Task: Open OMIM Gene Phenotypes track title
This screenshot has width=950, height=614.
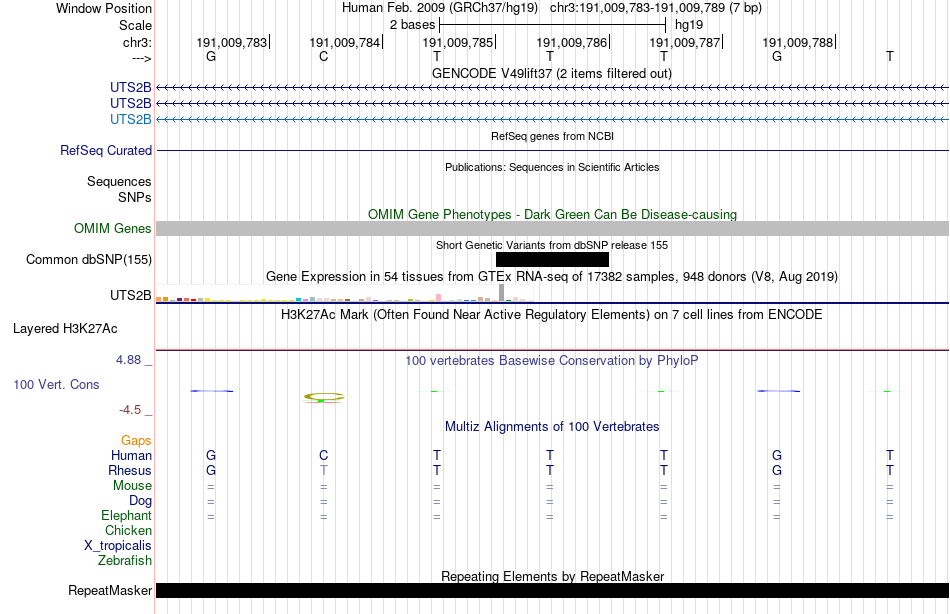Action: coord(552,215)
